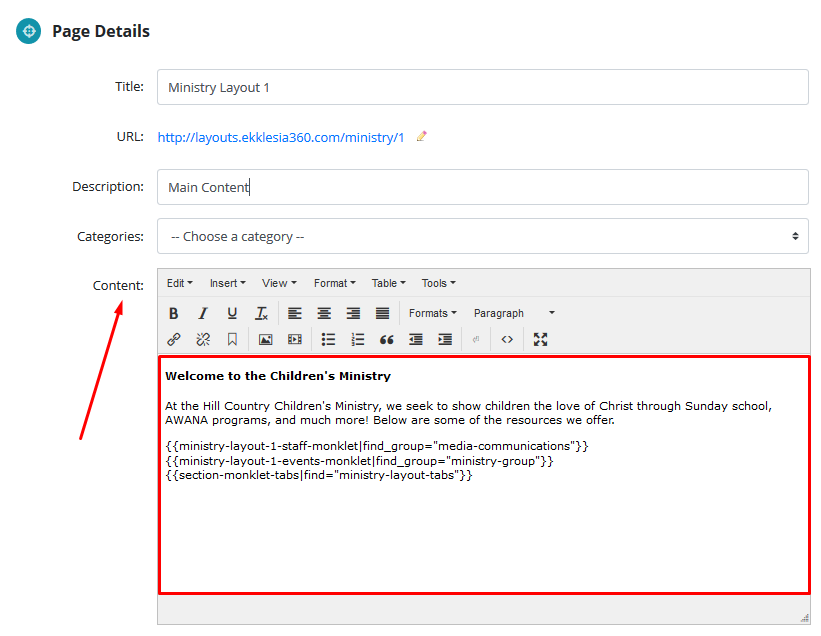Open the Paragraph style dropdown

click(x=514, y=313)
